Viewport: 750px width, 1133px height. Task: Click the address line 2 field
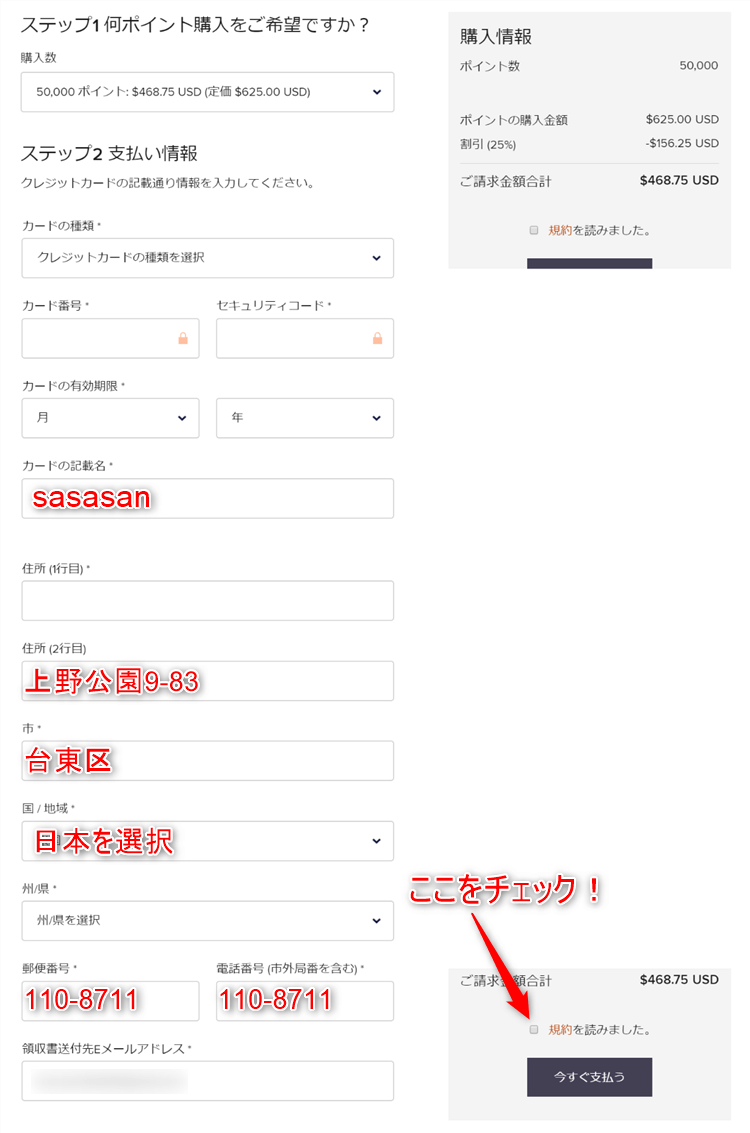point(207,681)
